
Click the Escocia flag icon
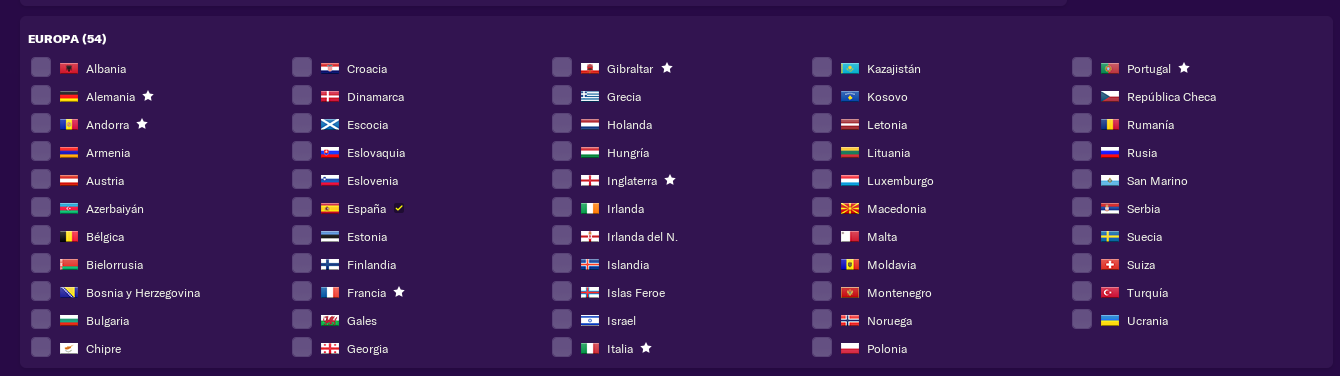pos(330,124)
